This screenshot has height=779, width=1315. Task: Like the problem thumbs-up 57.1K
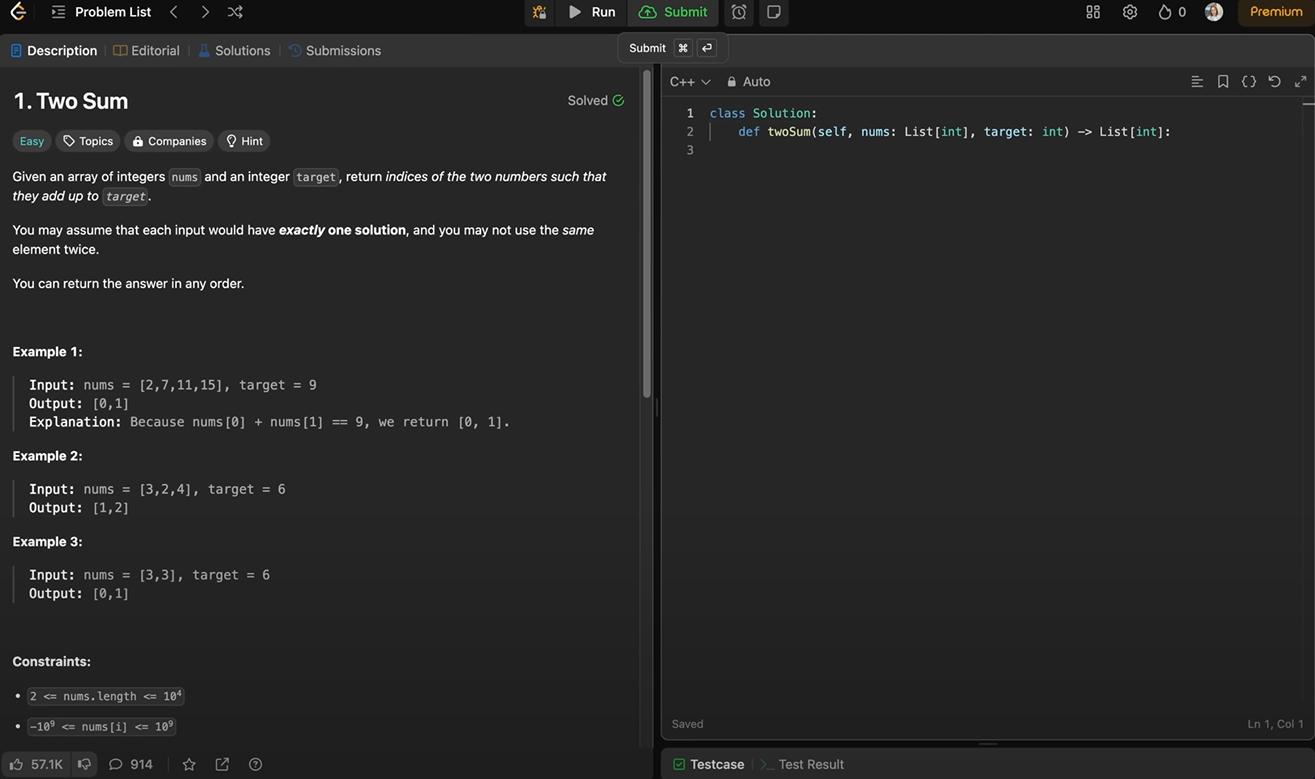37,764
